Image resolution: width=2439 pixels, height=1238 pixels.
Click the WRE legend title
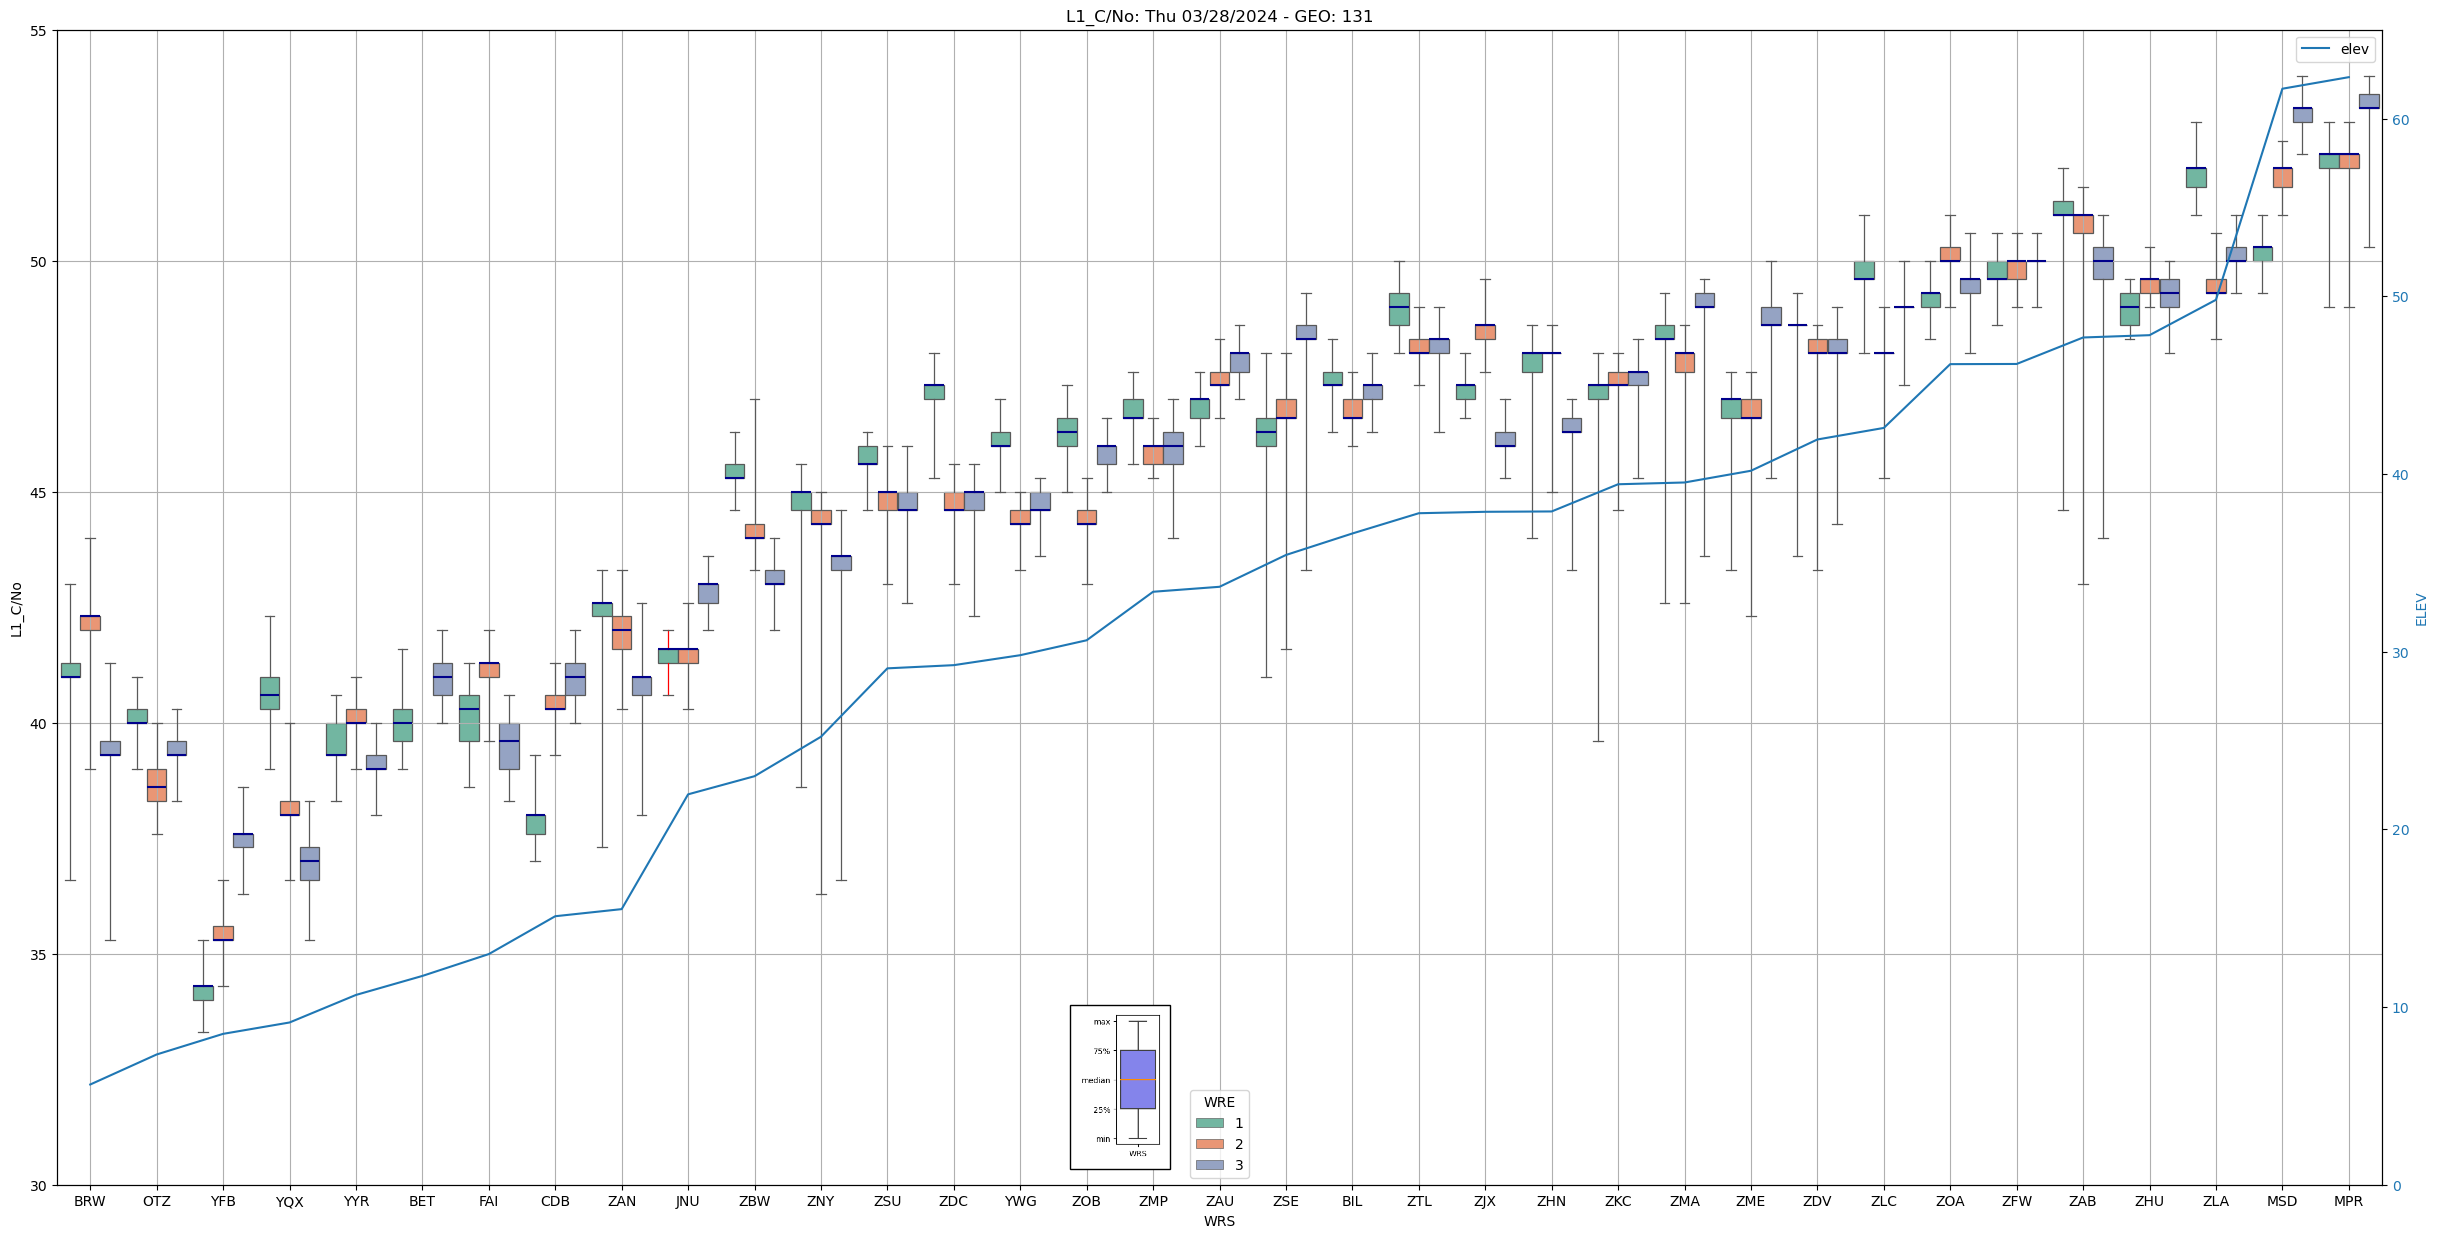[1219, 1102]
